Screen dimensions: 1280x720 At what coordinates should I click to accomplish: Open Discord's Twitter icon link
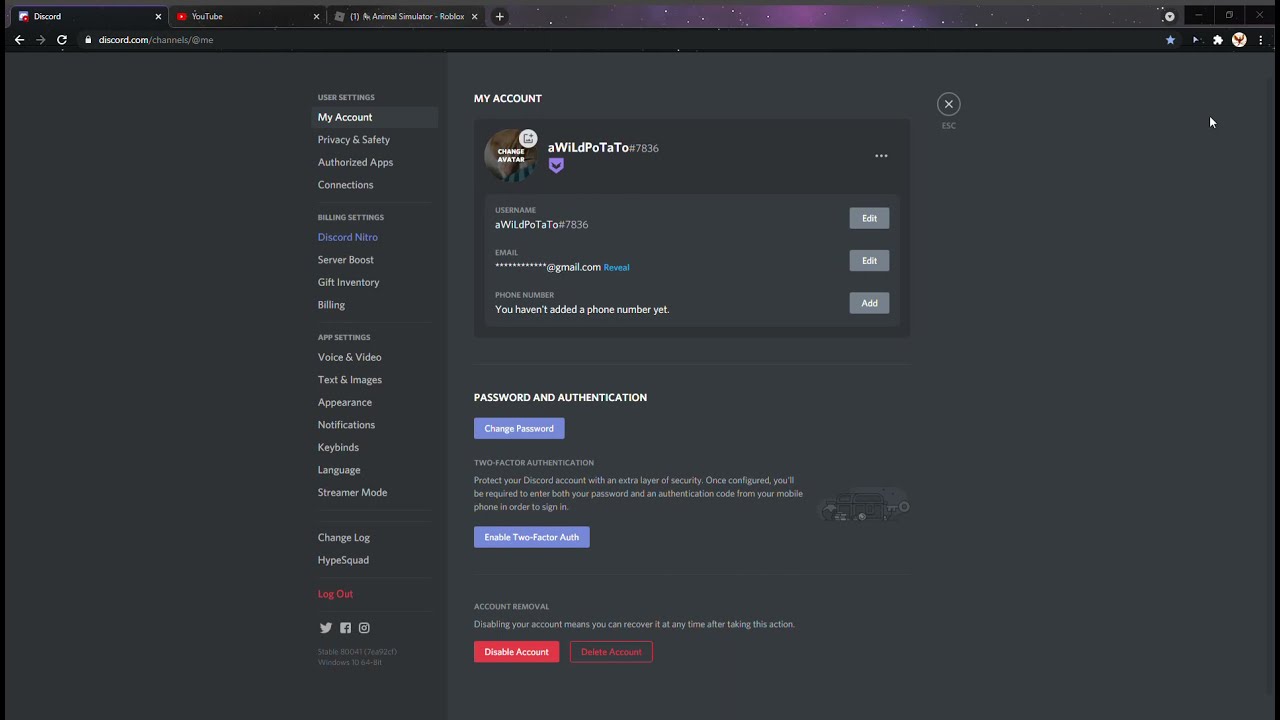[x=325, y=628]
